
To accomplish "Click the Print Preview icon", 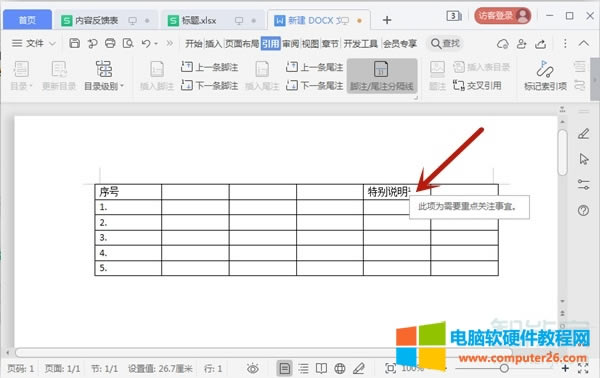I will point(128,43).
